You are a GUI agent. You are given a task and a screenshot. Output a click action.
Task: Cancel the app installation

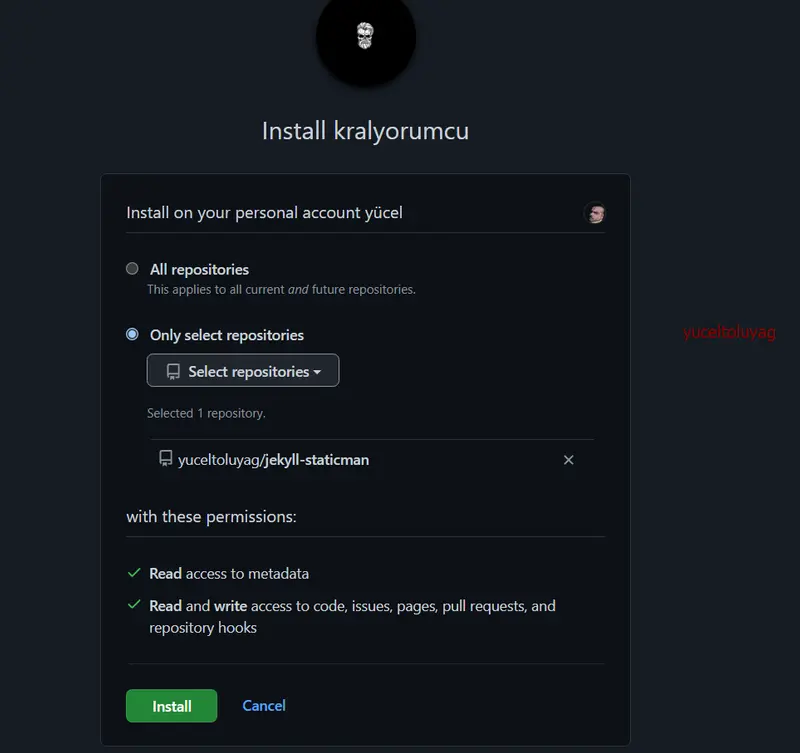click(x=264, y=706)
